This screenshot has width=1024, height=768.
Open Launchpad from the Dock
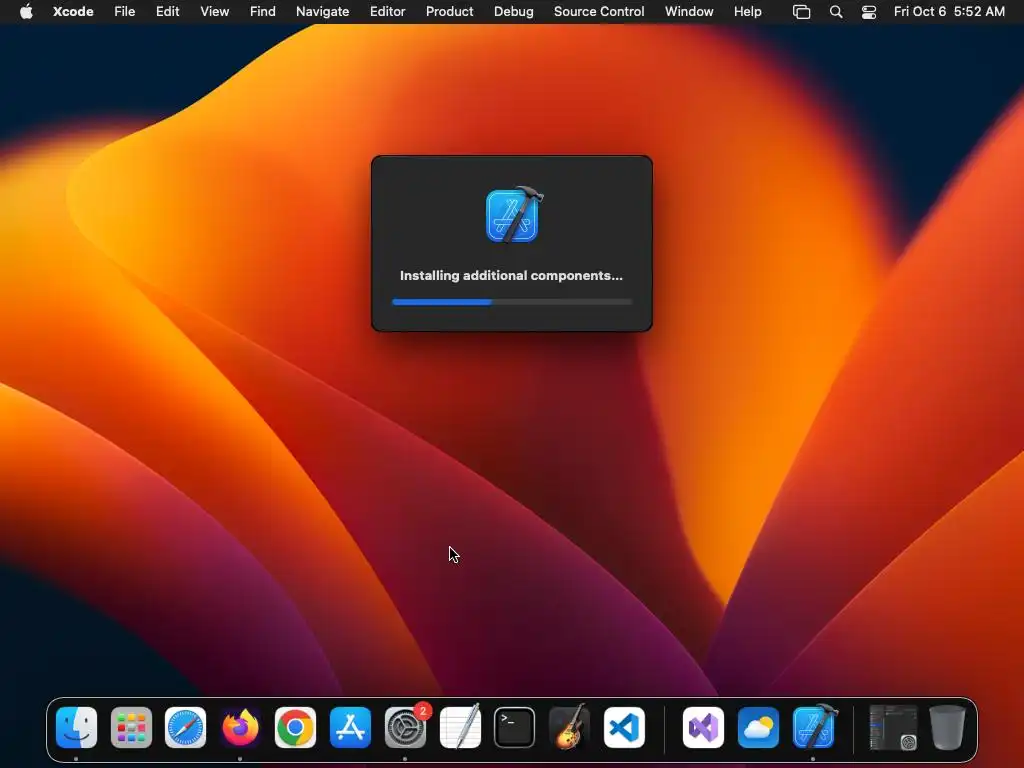[131, 728]
